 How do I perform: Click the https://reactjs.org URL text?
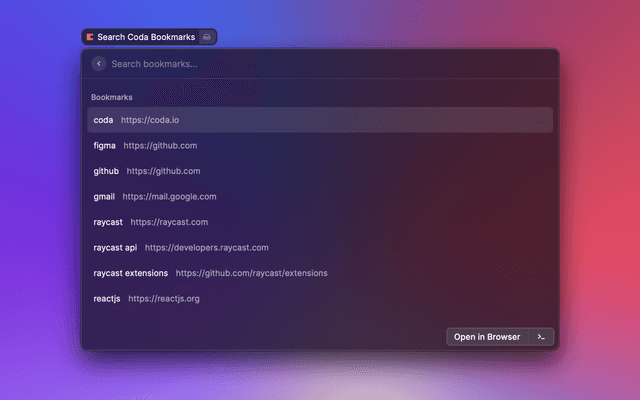point(164,298)
